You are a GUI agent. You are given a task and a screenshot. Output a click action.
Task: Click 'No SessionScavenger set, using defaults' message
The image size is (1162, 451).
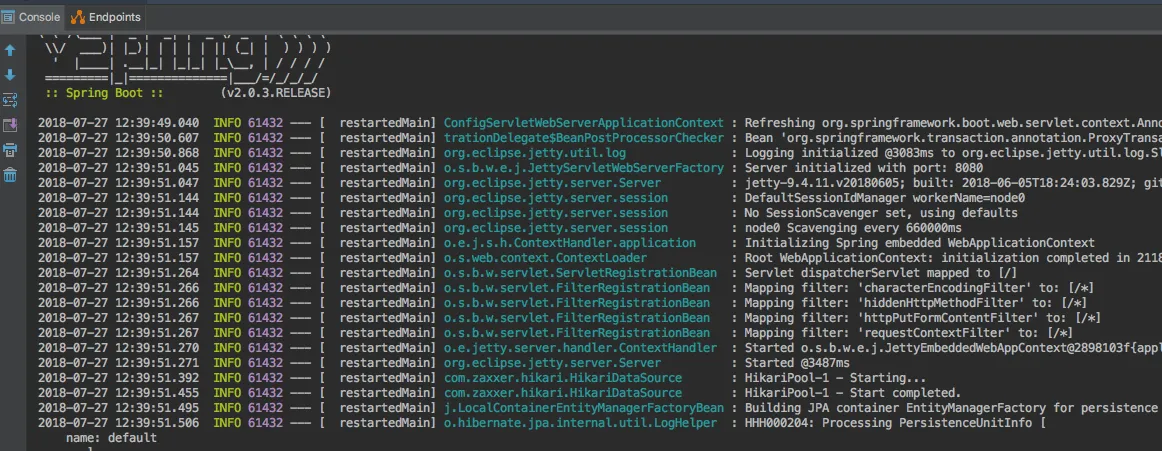click(x=881, y=213)
